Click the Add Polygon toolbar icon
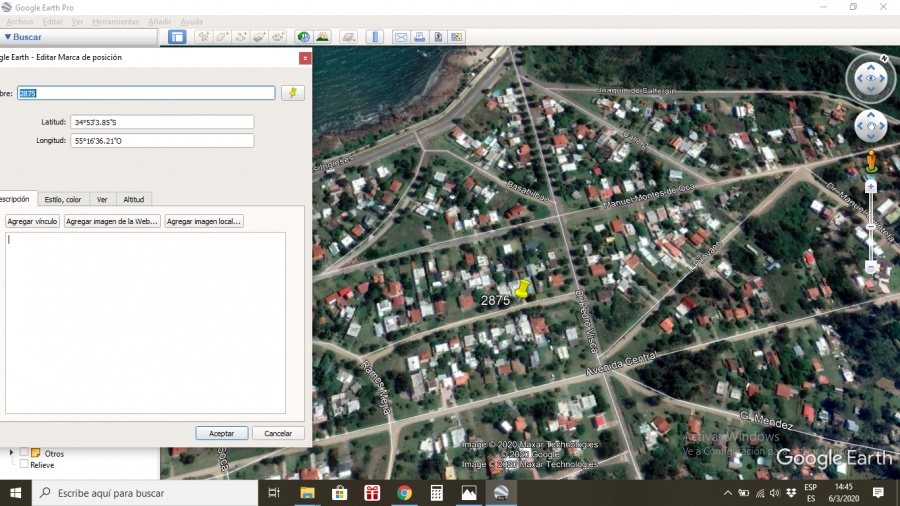 coord(223,37)
